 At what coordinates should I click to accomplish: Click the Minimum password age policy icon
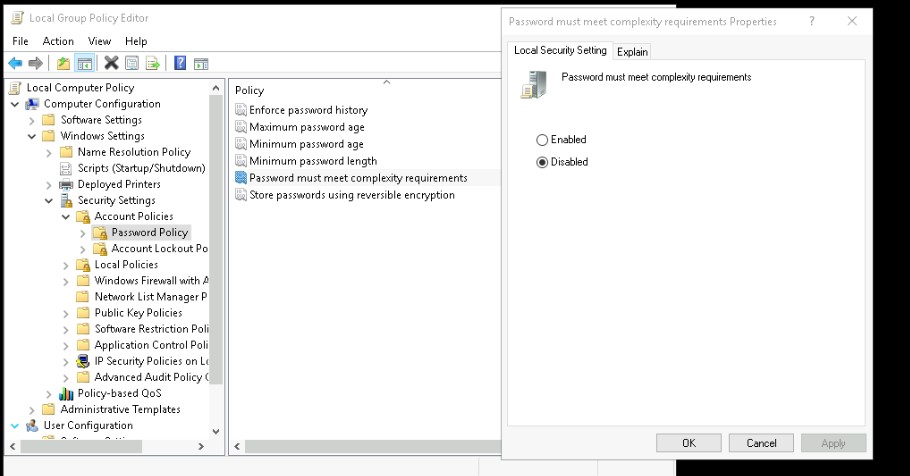pos(241,143)
